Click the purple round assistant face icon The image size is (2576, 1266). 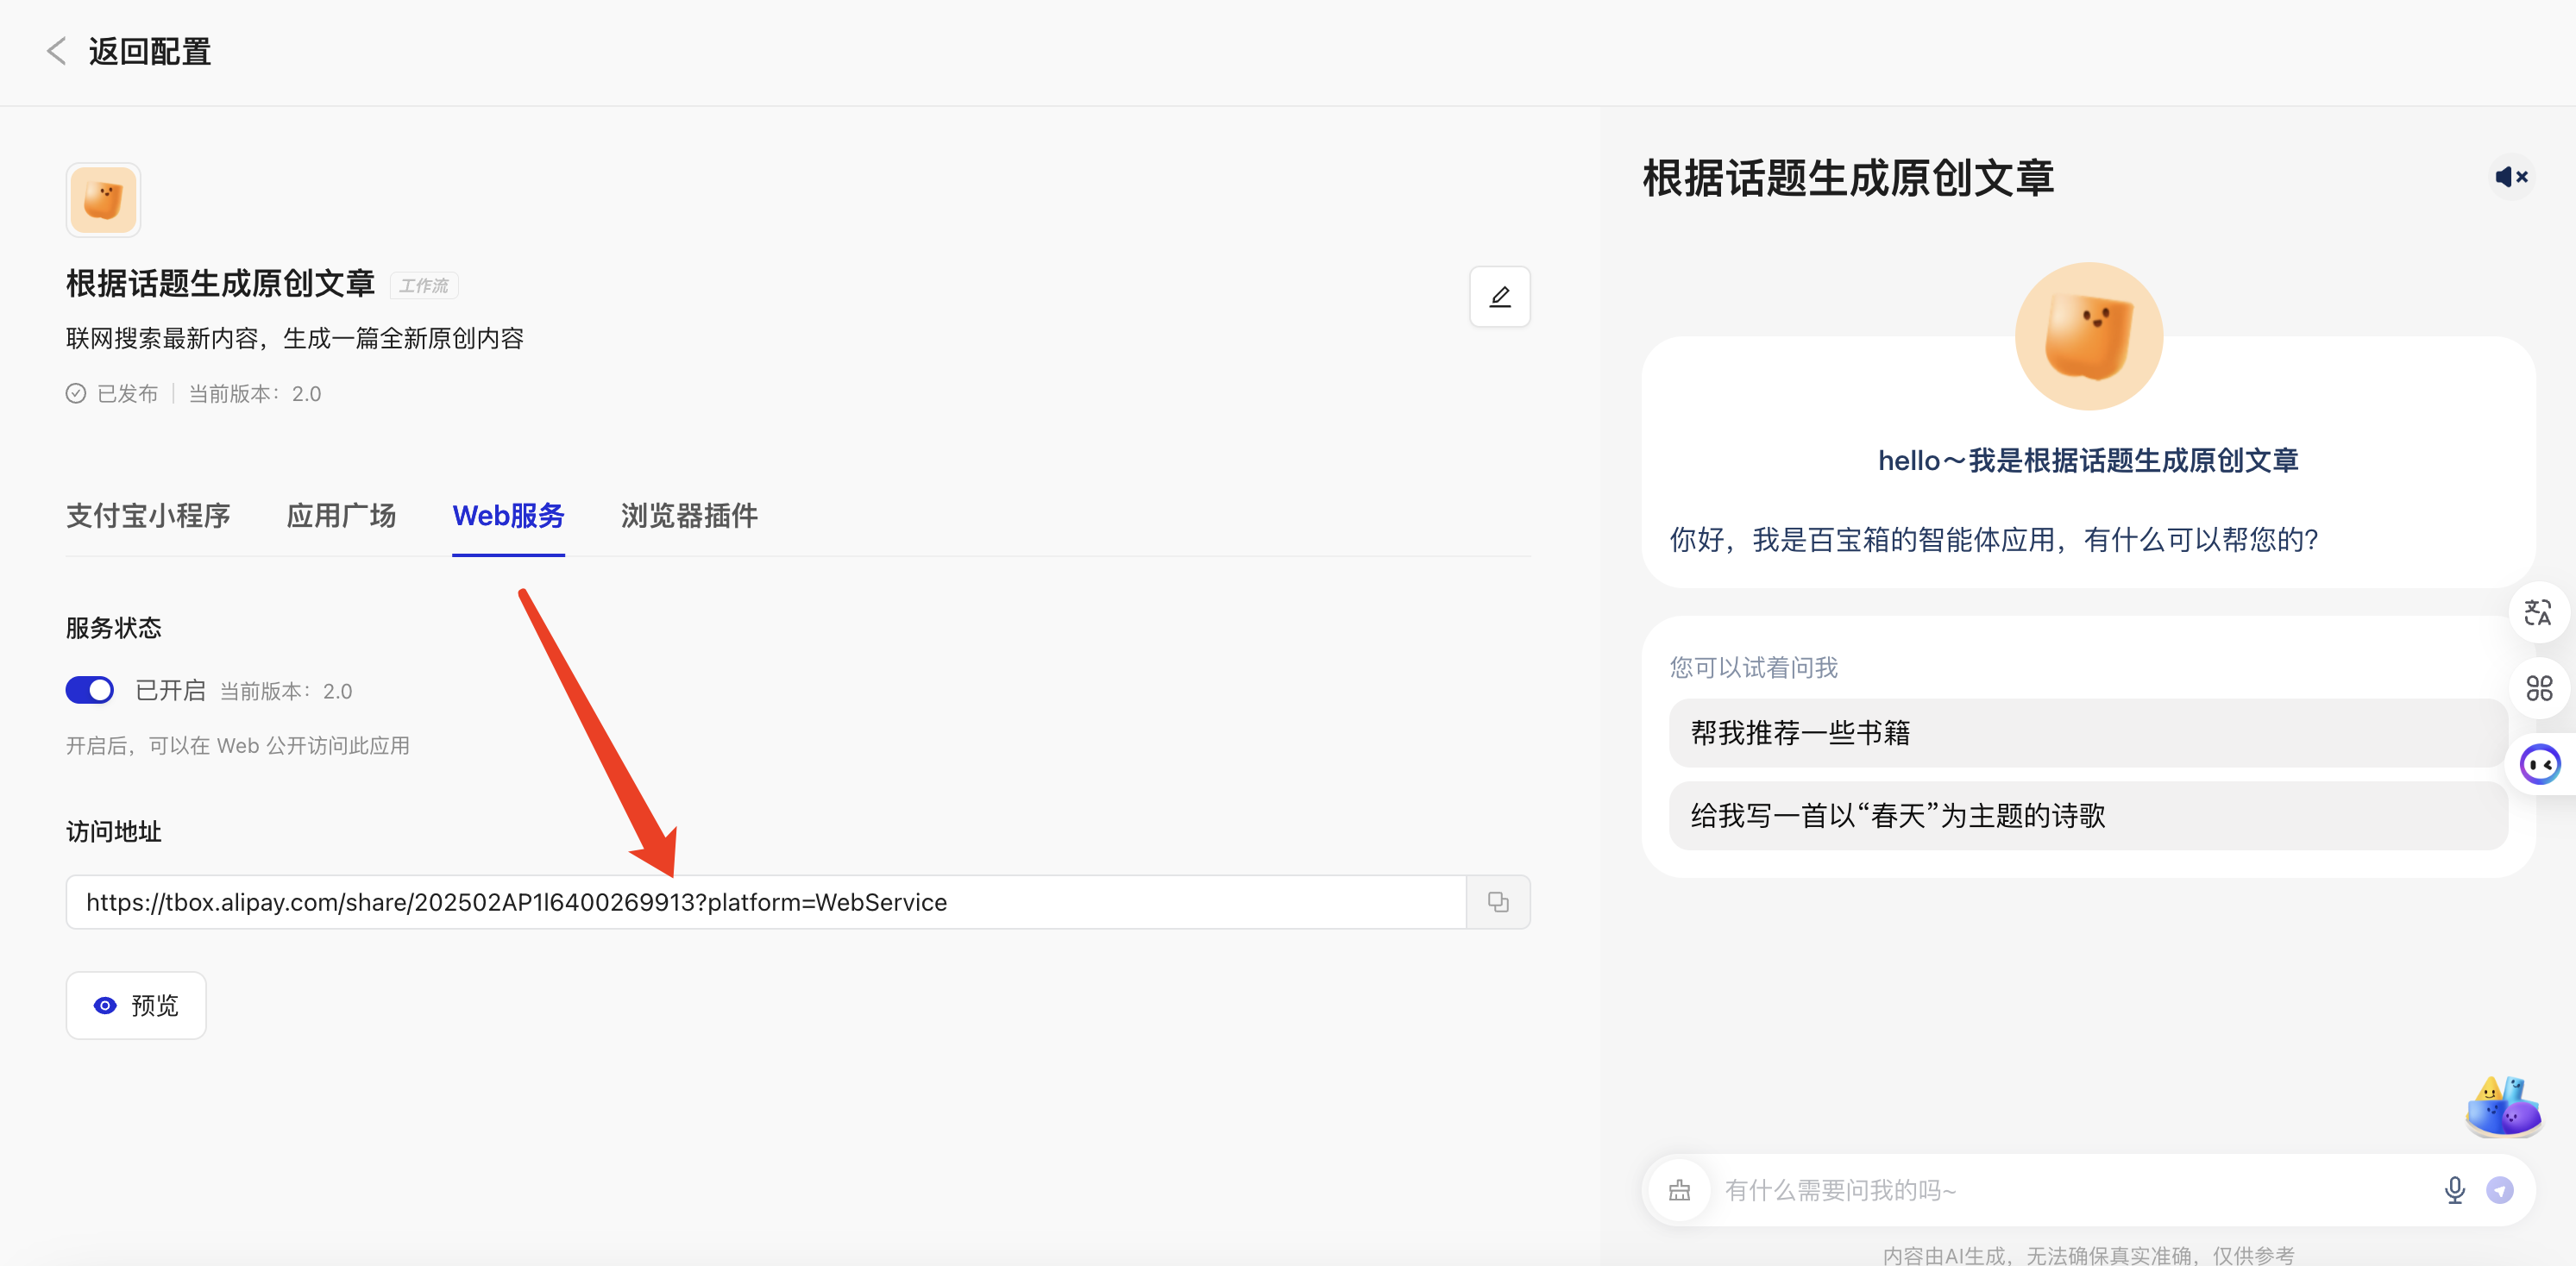point(2539,765)
